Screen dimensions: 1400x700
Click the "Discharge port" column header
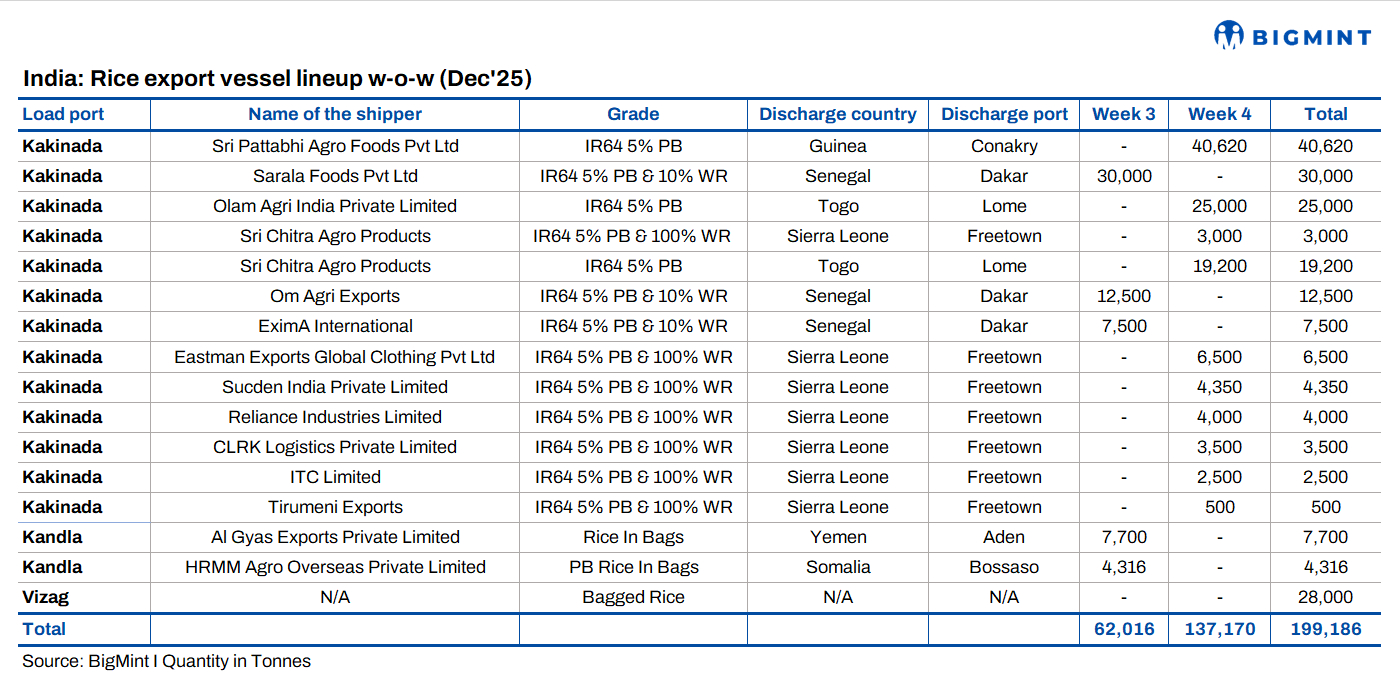pos(1004,114)
